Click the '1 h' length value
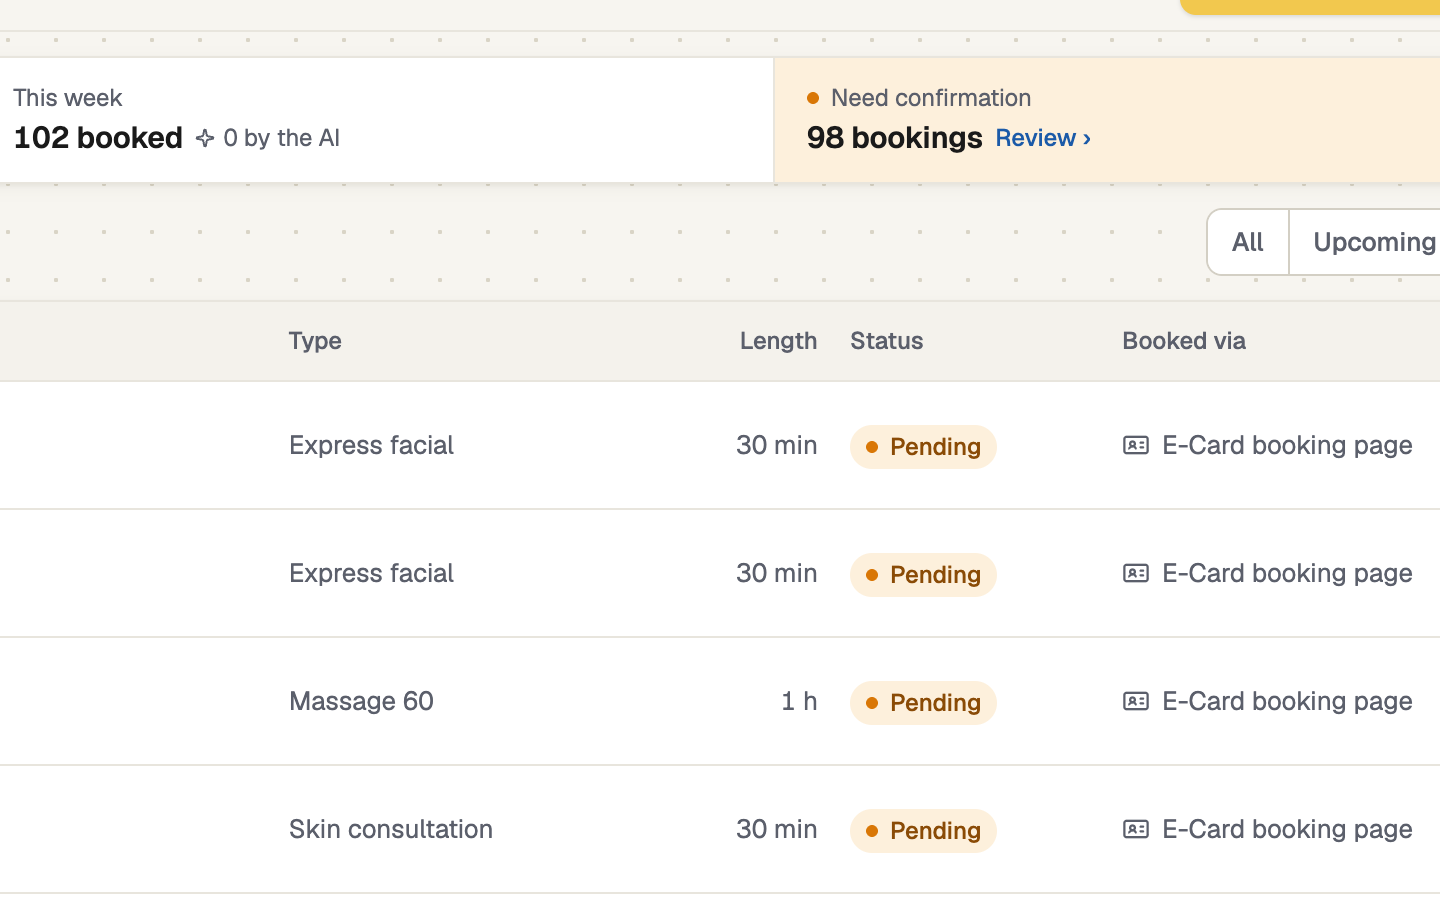 click(x=799, y=701)
